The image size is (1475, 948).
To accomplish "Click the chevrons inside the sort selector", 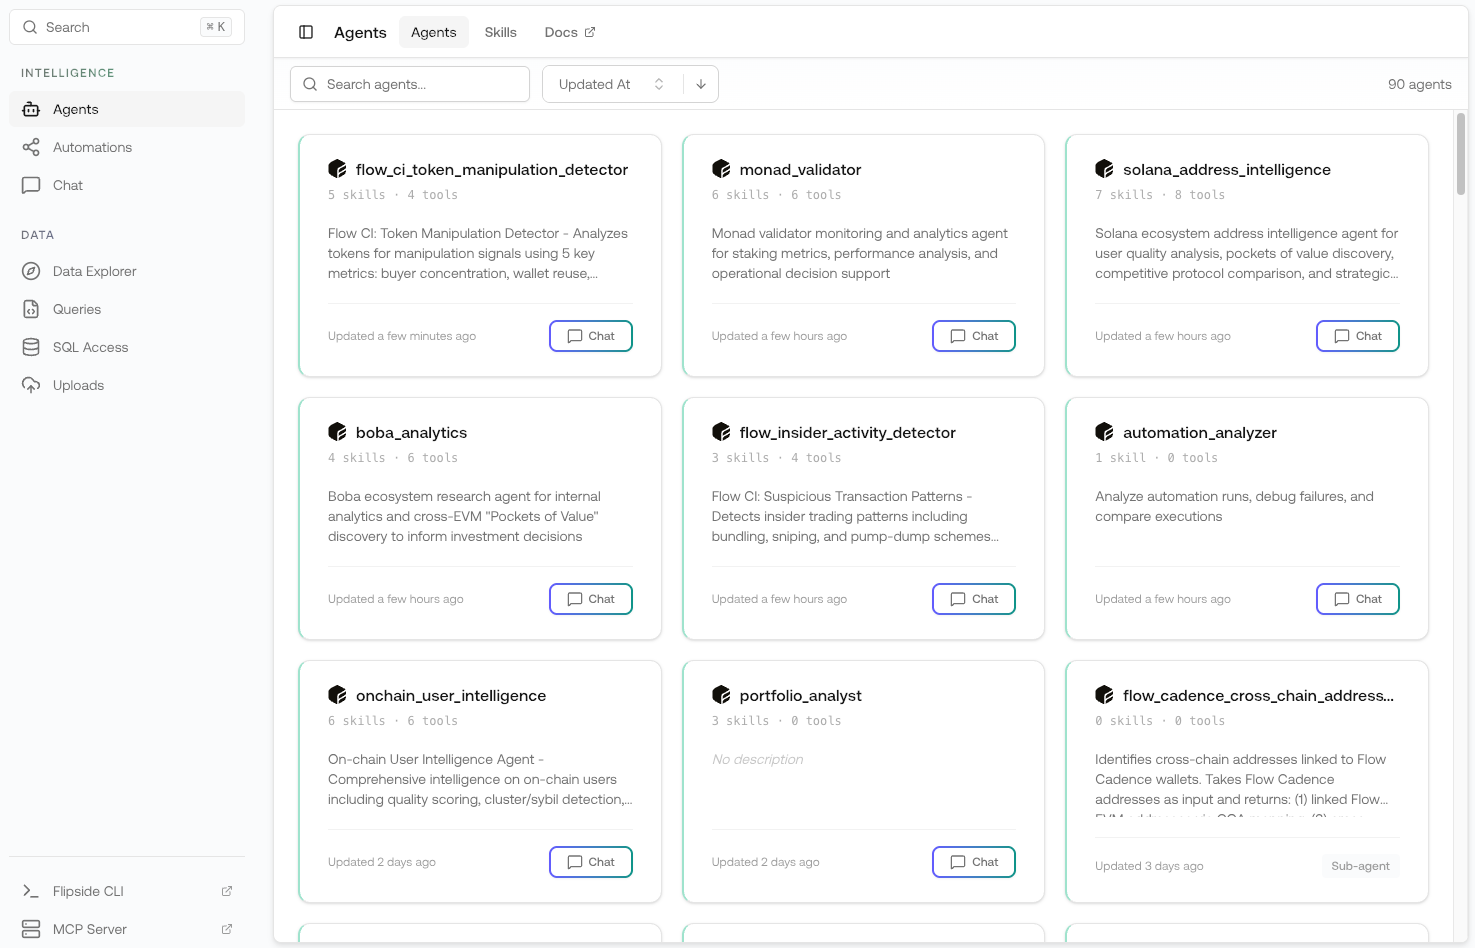I will [658, 84].
